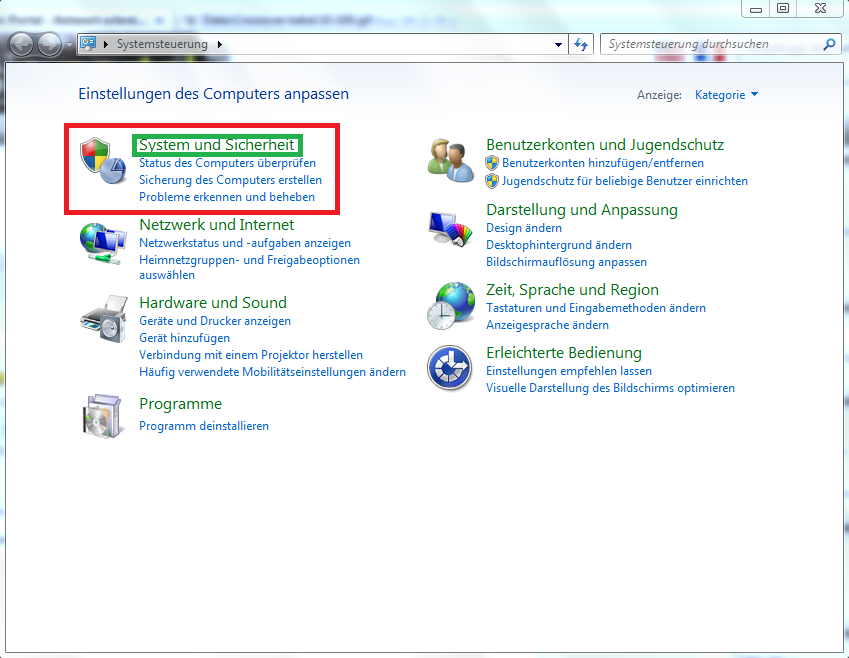The image size is (849, 658).
Task: Open the Erleichterte Bedienung accessibility icon
Action: [x=449, y=369]
